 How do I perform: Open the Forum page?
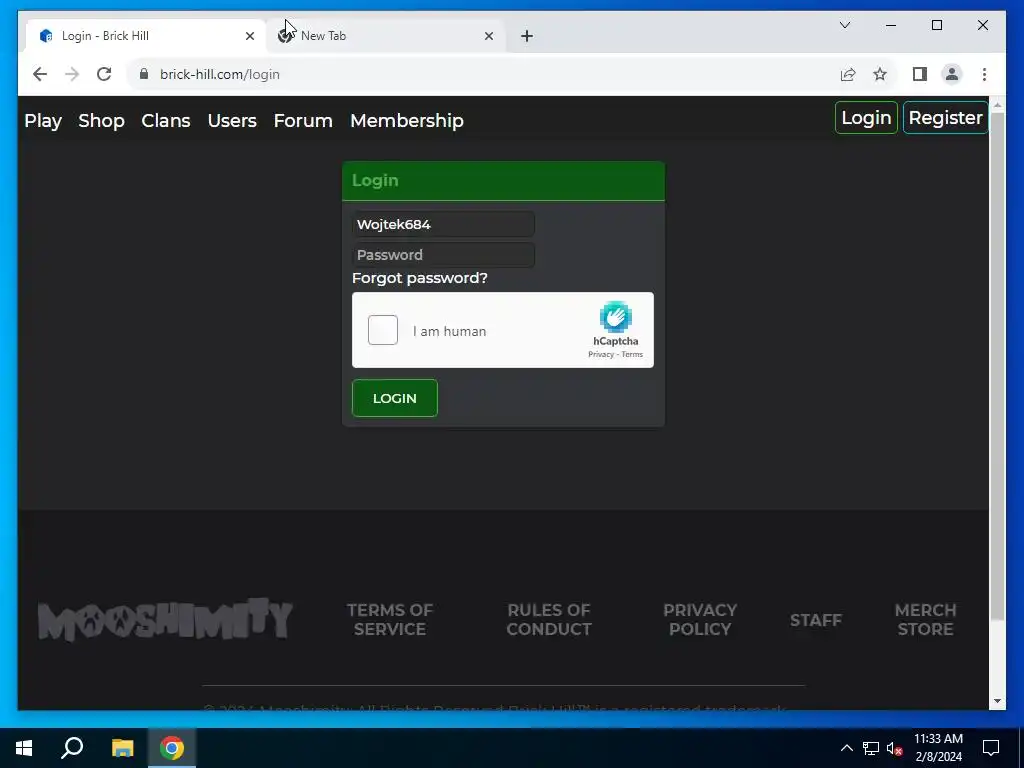click(x=303, y=121)
